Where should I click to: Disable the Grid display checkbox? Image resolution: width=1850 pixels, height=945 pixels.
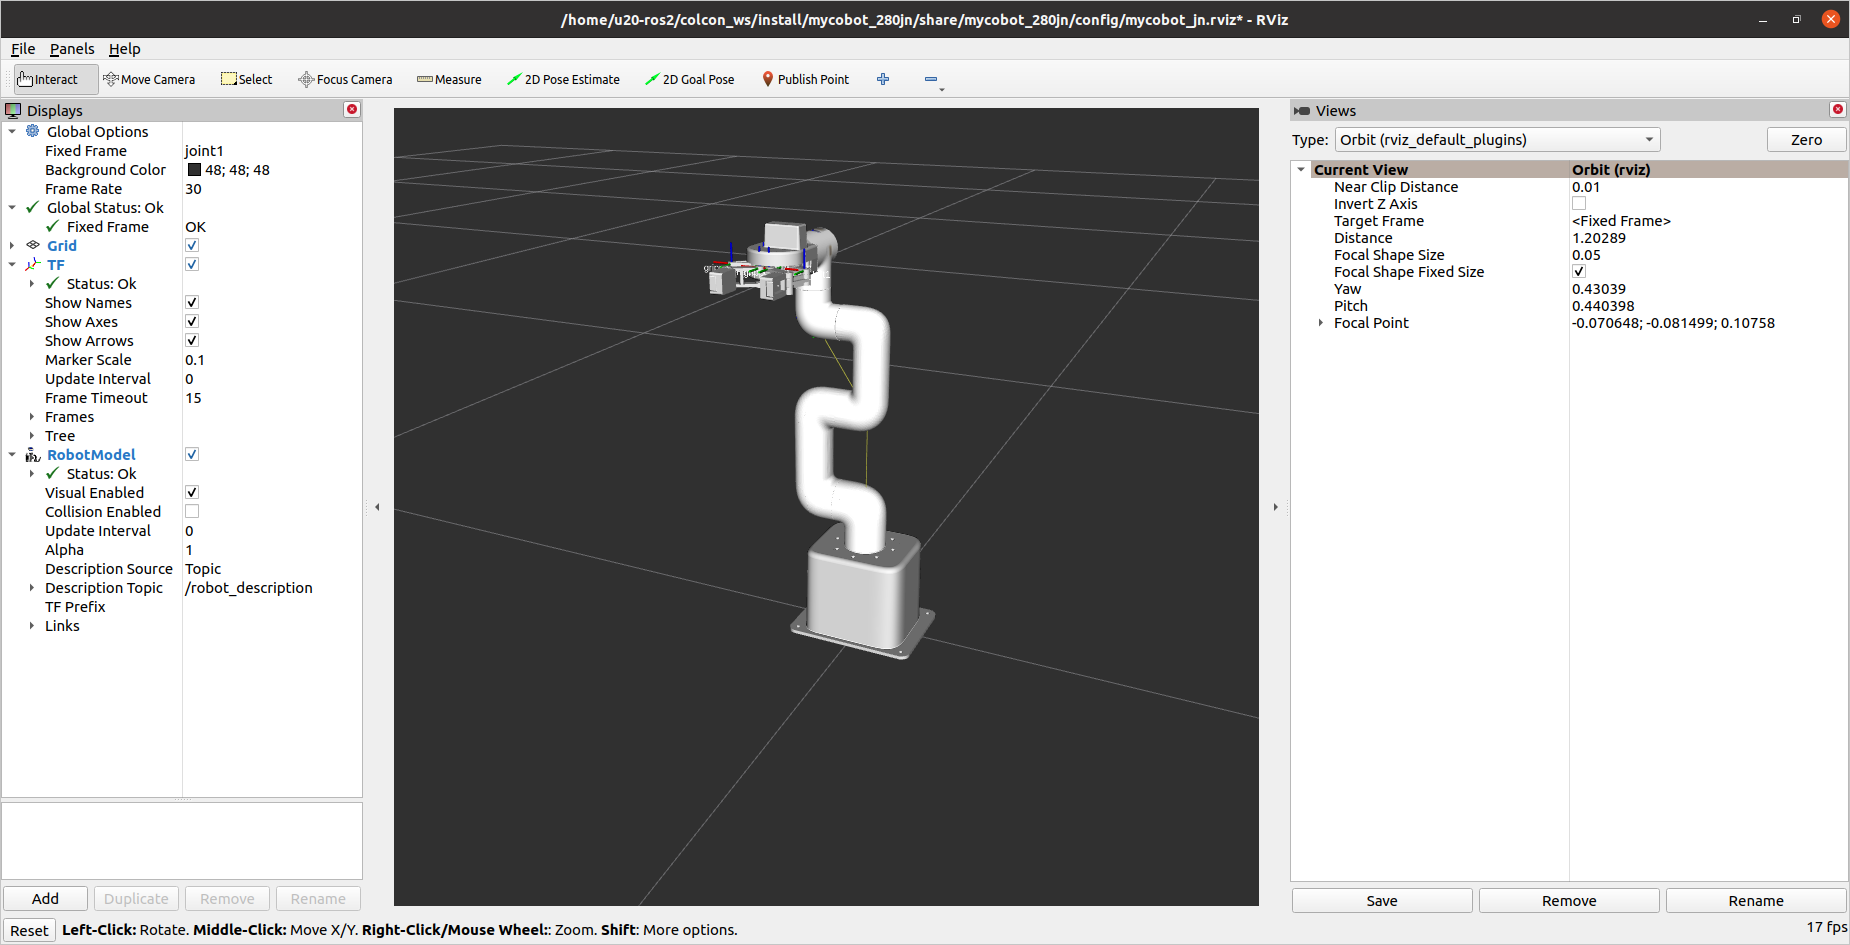click(x=191, y=245)
